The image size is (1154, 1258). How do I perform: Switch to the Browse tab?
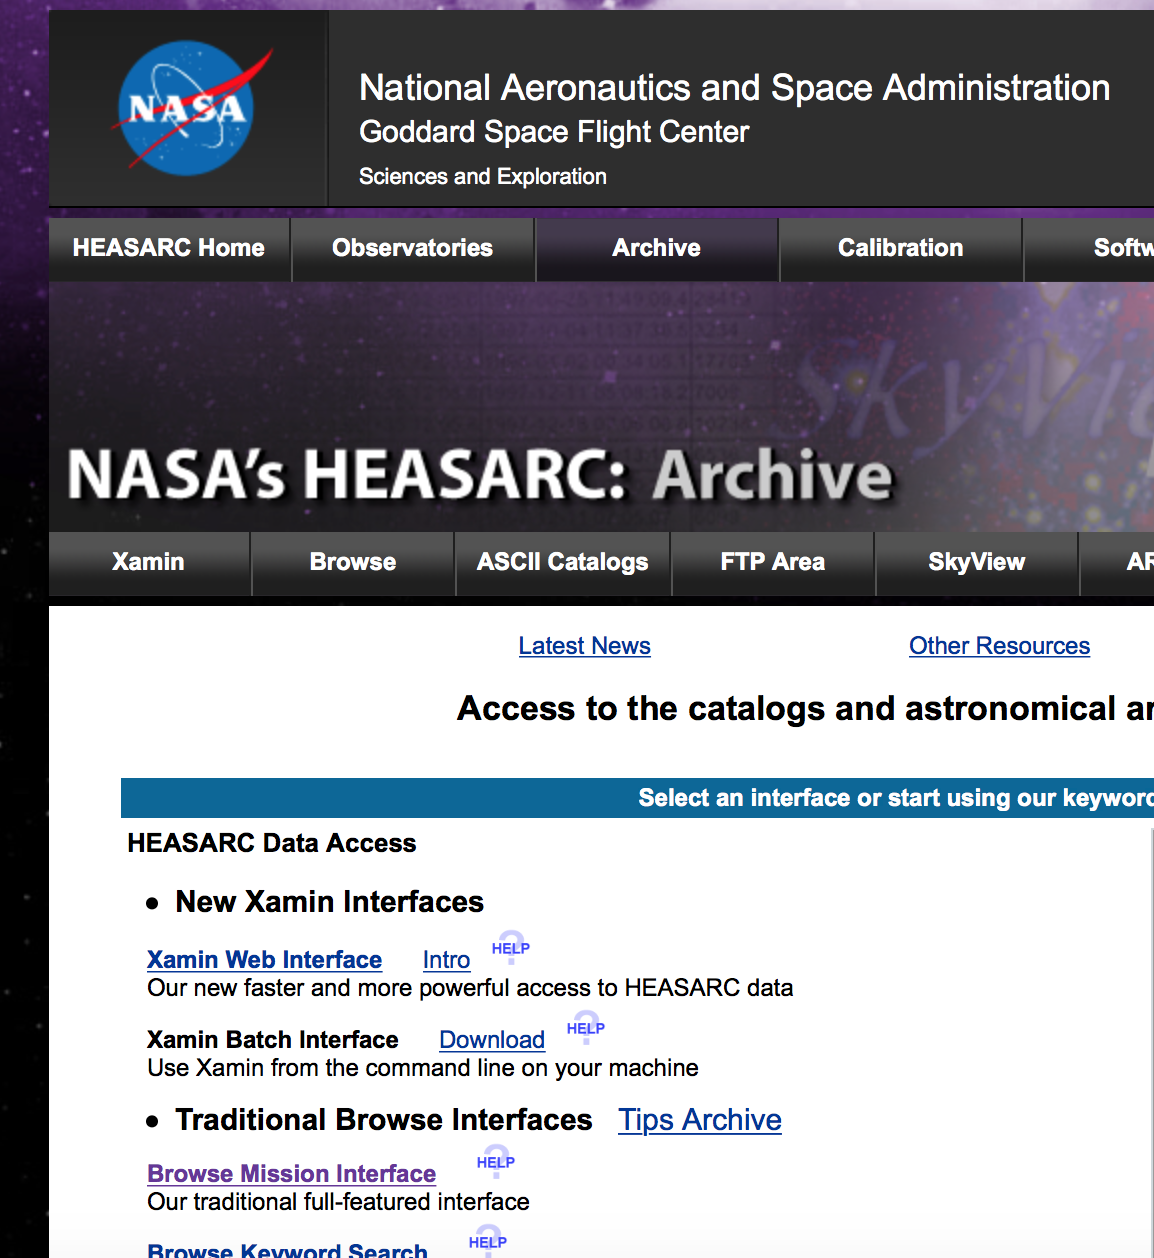click(352, 562)
